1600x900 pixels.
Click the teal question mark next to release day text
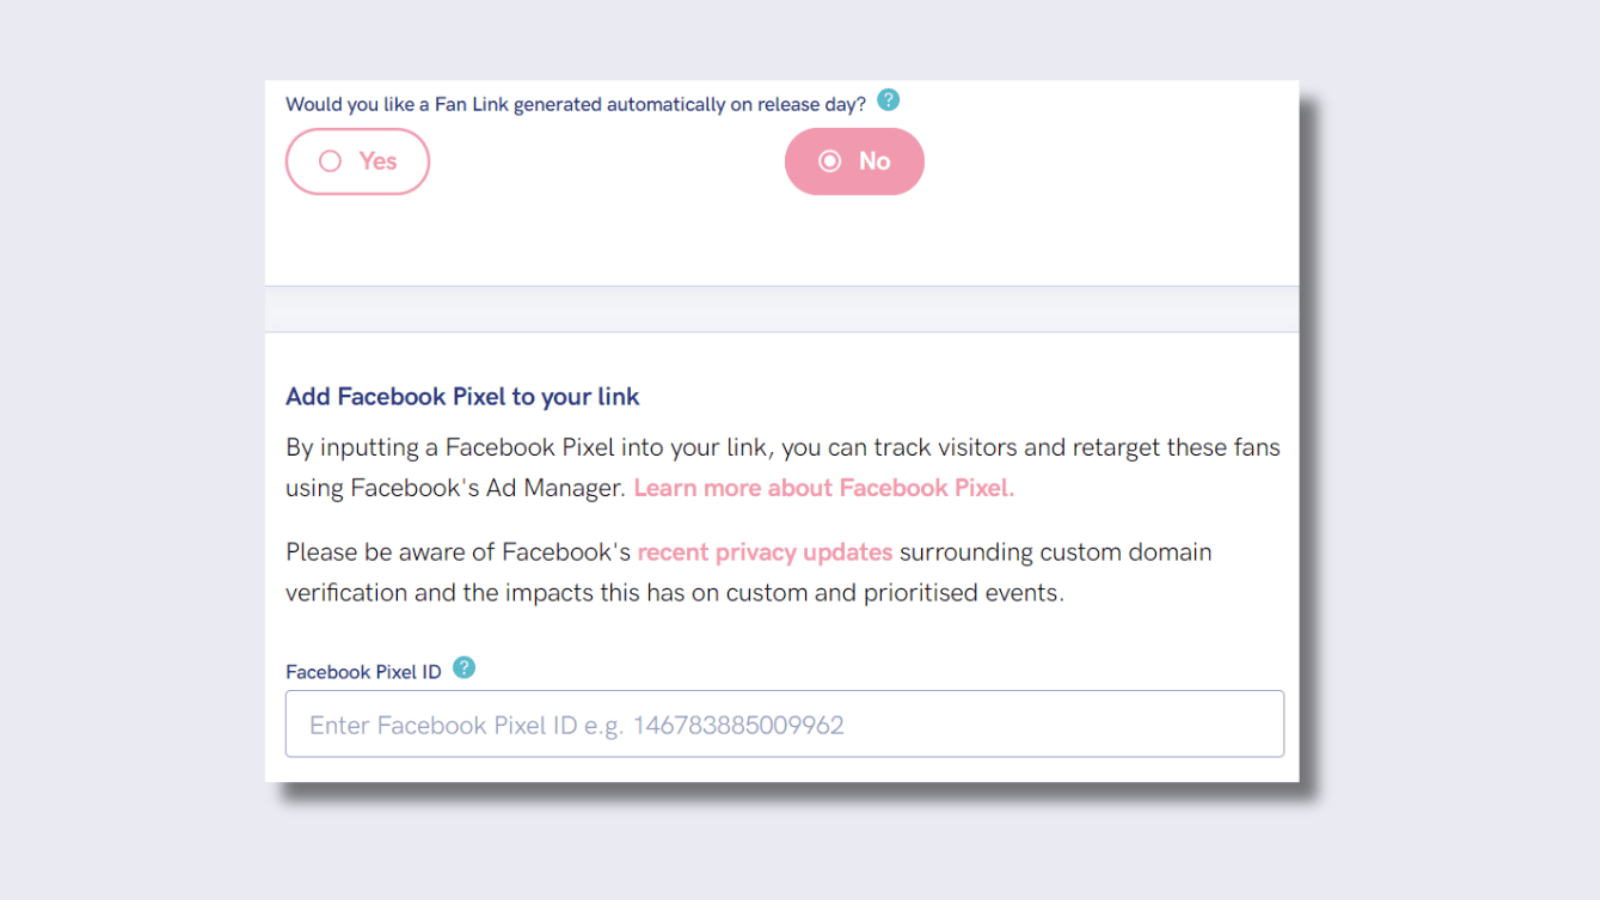click(x=887, y=100)
